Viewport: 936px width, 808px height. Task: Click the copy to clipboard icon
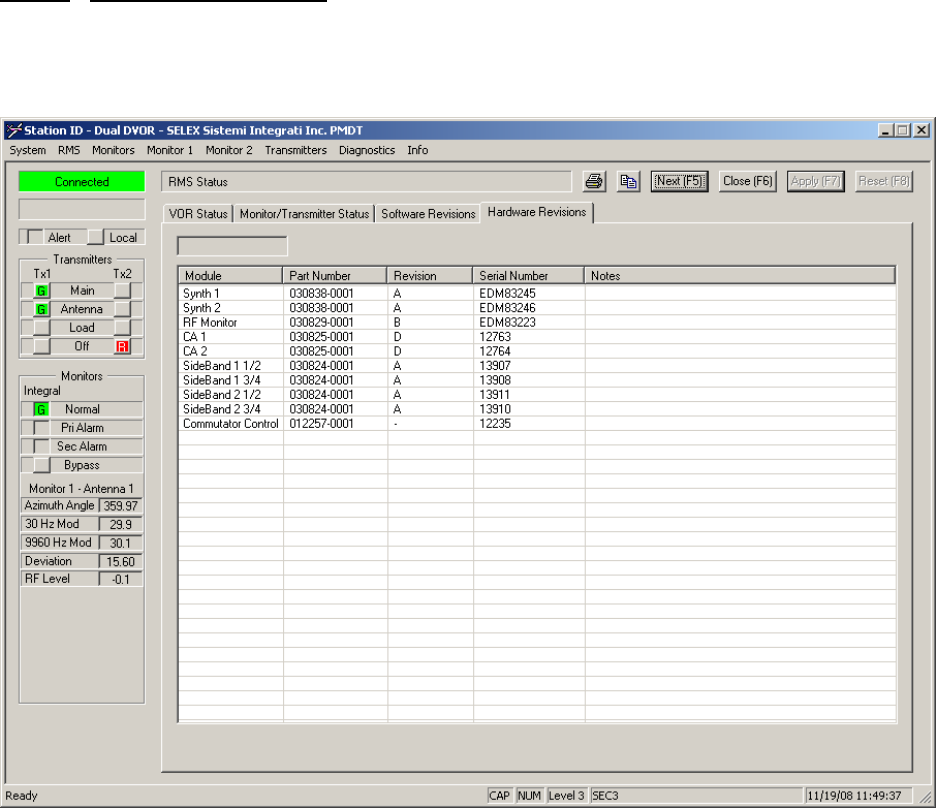pos(628,181)
